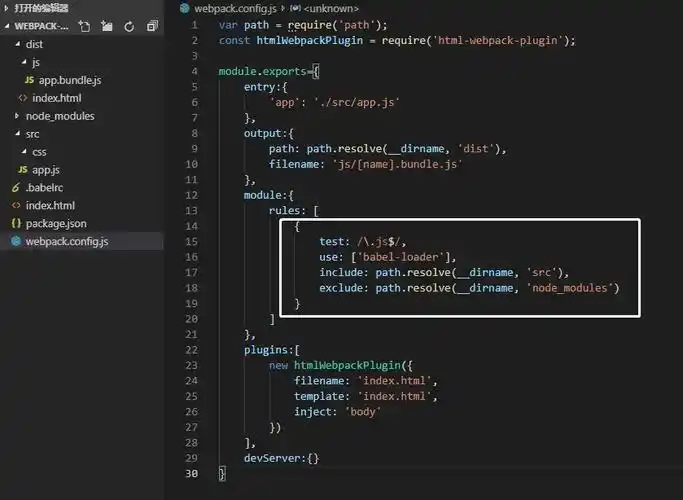The image size is (683, 500).
Task: Click line number 1 in the gutter
Action: tap(194, 25)
